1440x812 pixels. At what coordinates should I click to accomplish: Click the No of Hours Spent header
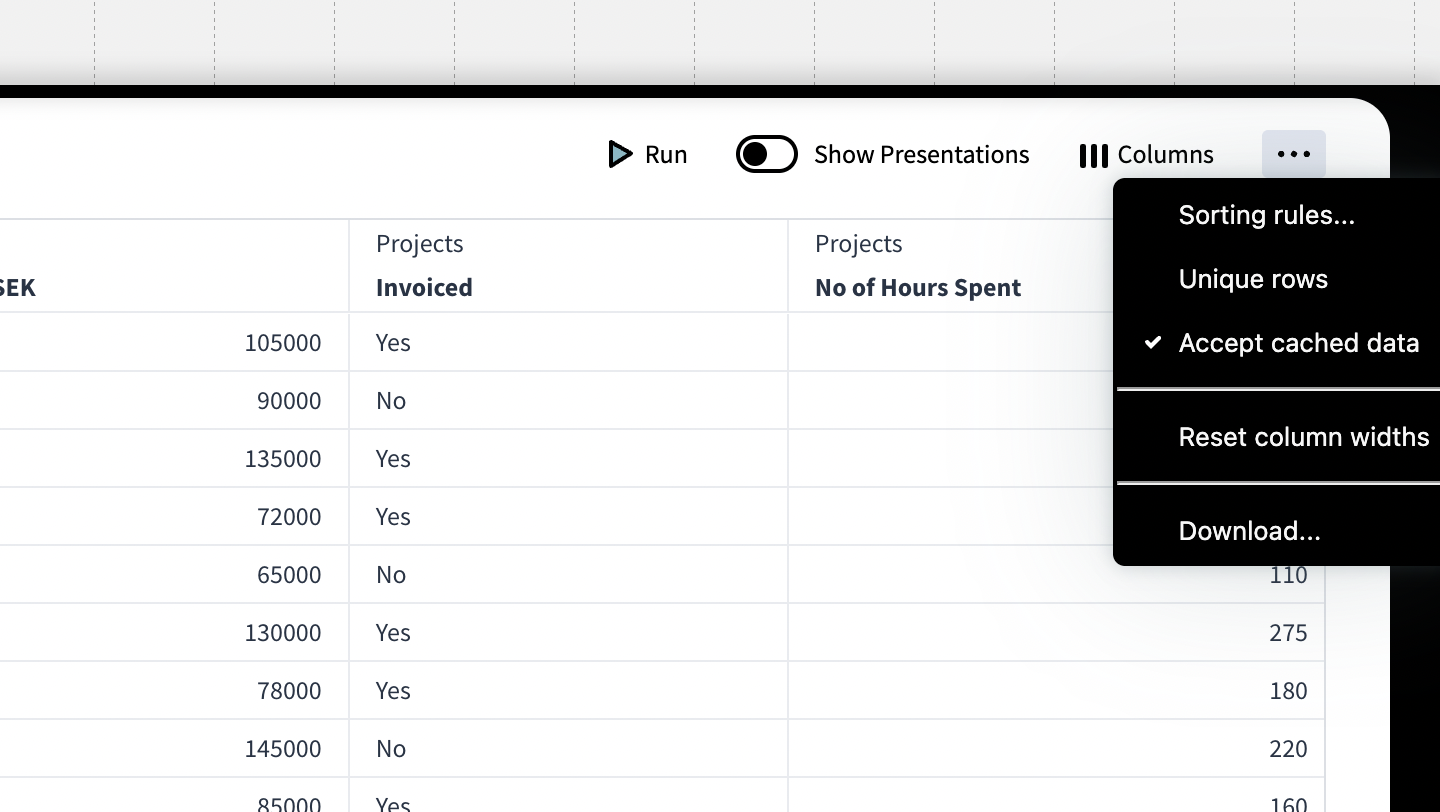pyautogui.click(x=917, y=287)
